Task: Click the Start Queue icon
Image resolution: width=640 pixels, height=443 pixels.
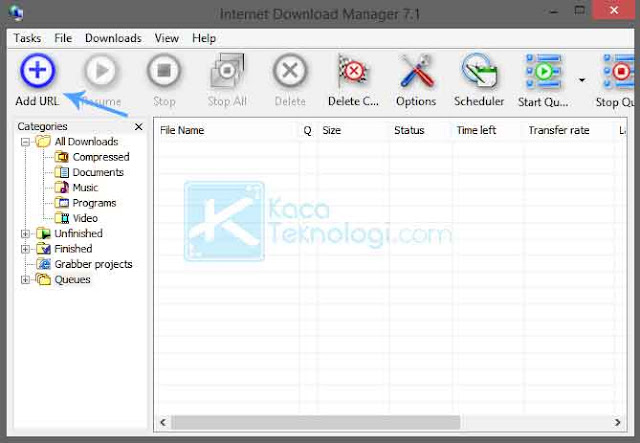Action: pos(543,72)
